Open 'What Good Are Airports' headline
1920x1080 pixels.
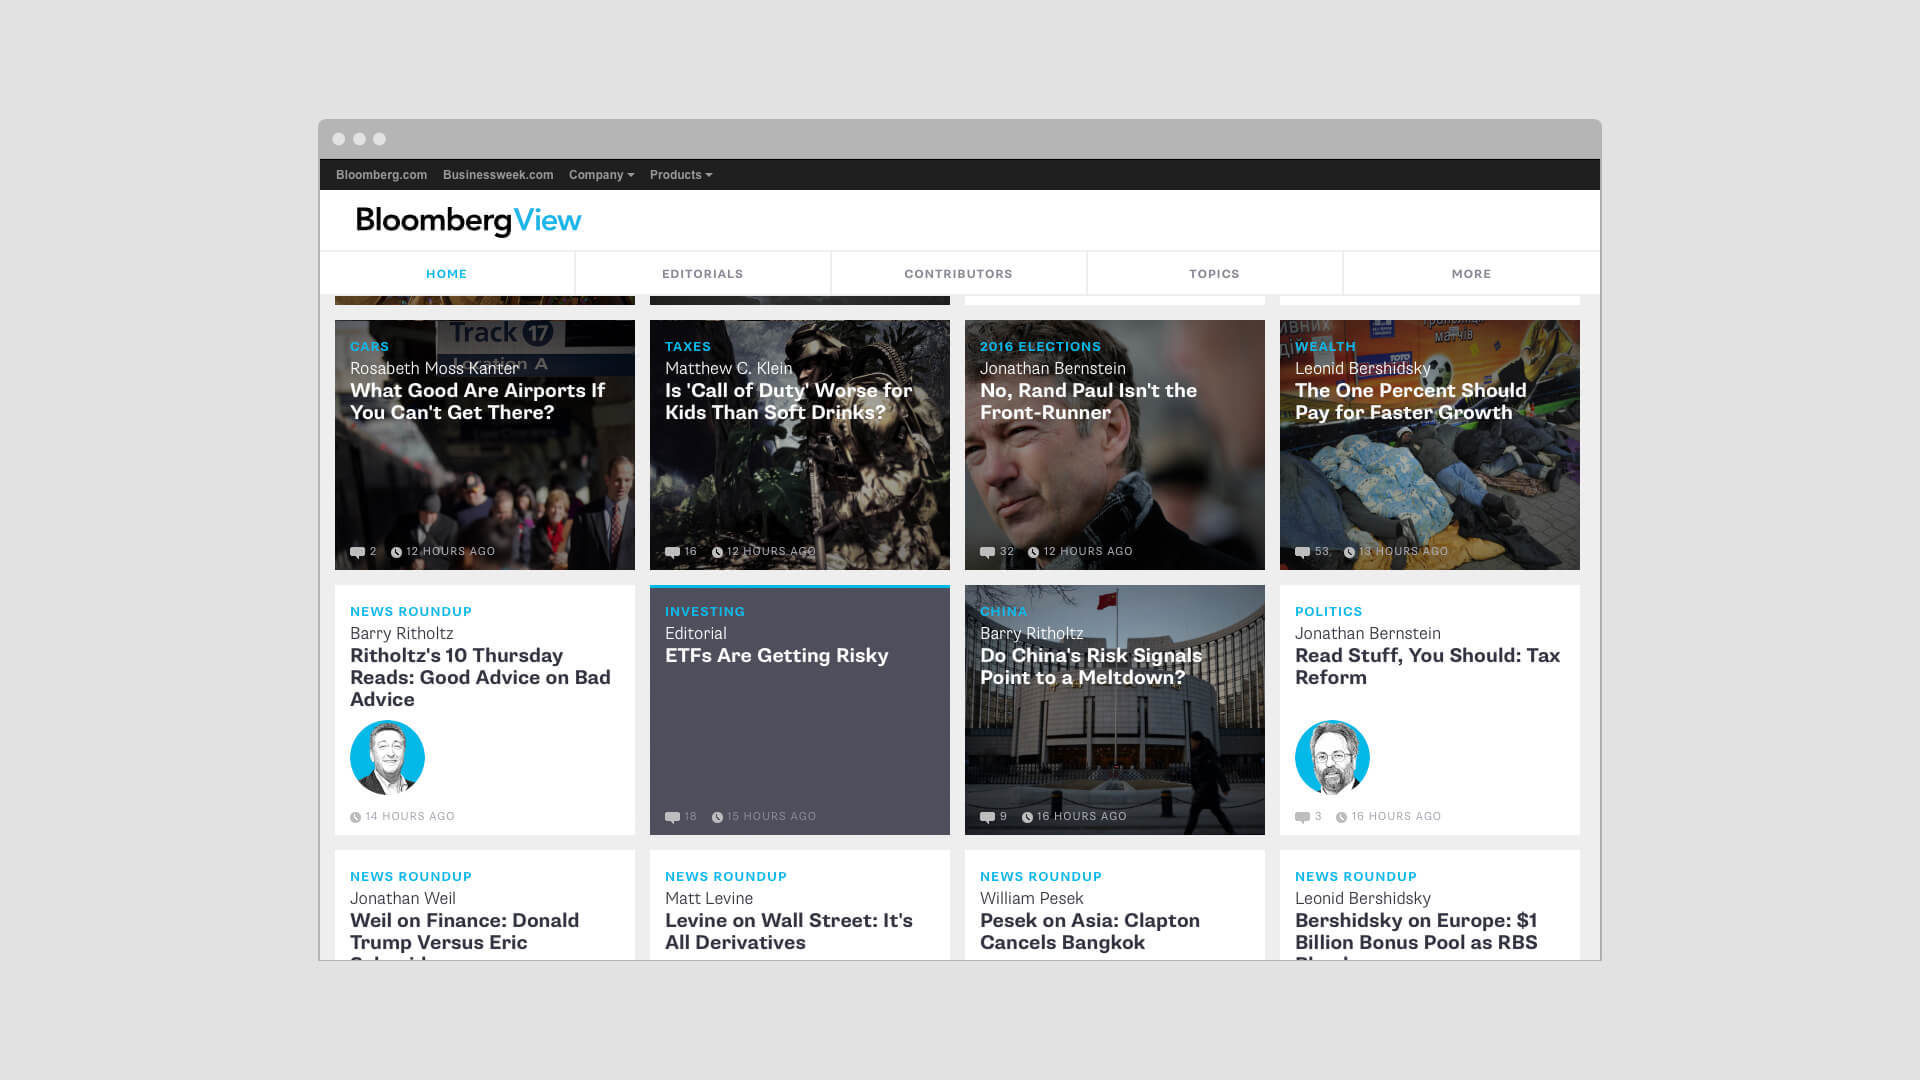click(477, 402)
